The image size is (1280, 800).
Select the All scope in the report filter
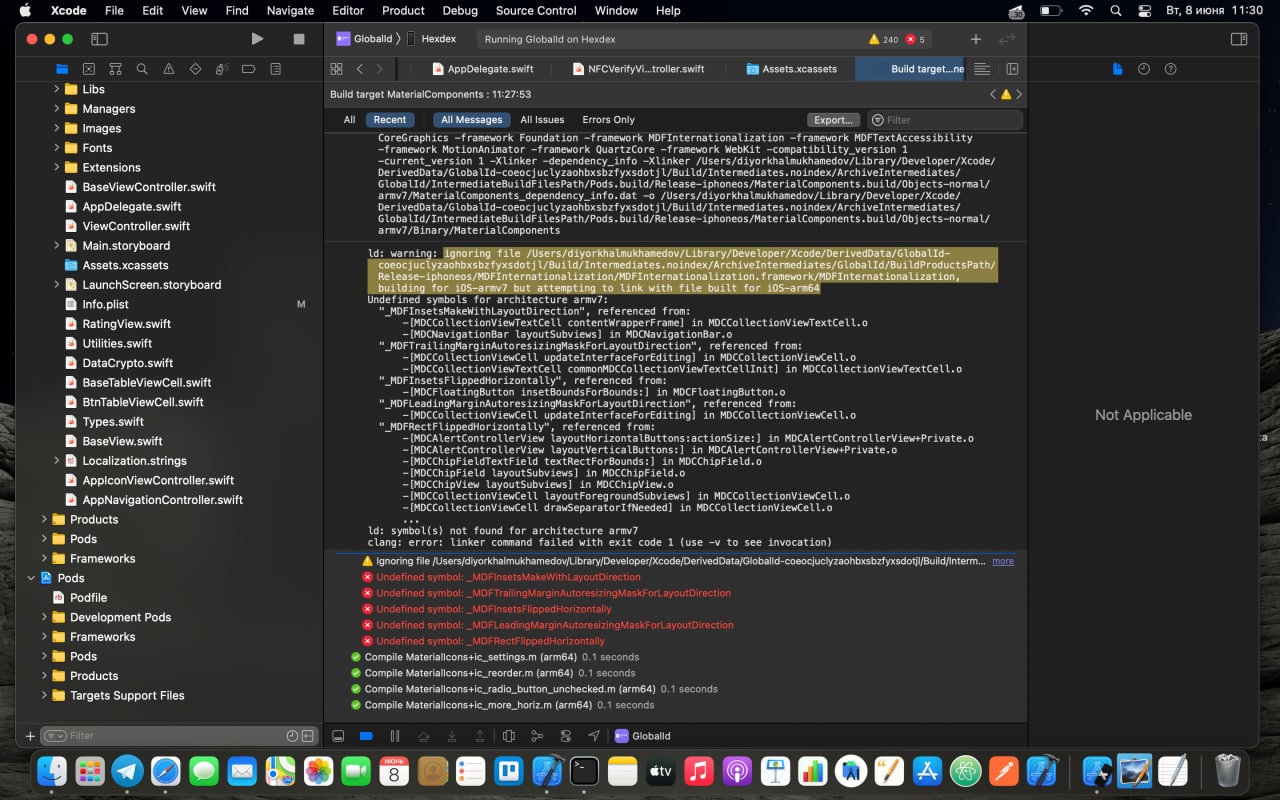[349, 120]
